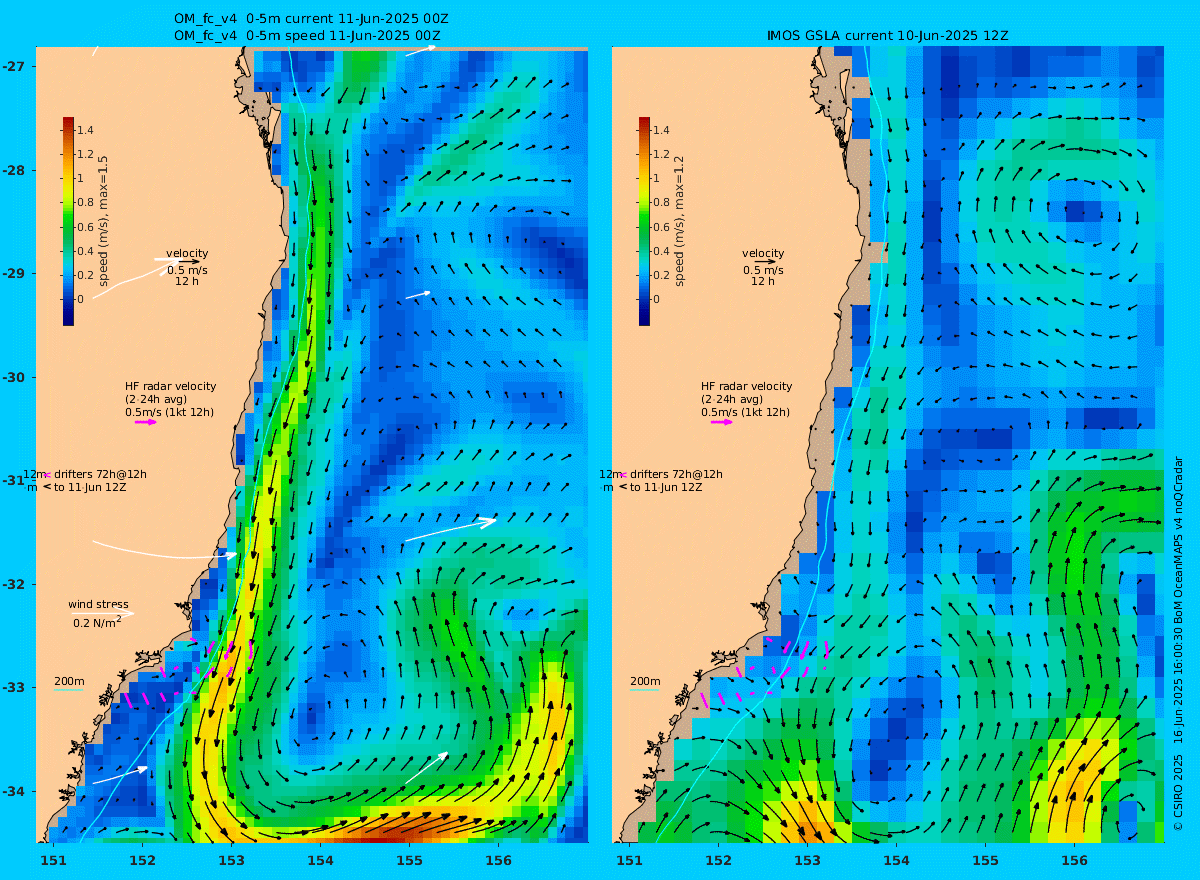The width and height of the screenshot is (1200, 880).
Task: Click the left map 'HF radar velocity' label
Action: click(x=170, y=386)
